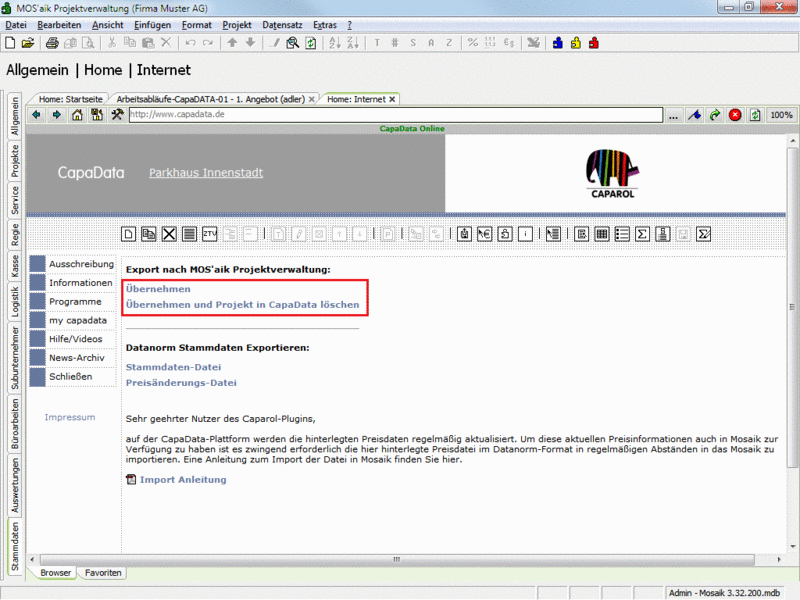Click the Stammdaten-Datei export link
Image resolution: width=800 pixels, height=600 pixels.
[173, 367]
